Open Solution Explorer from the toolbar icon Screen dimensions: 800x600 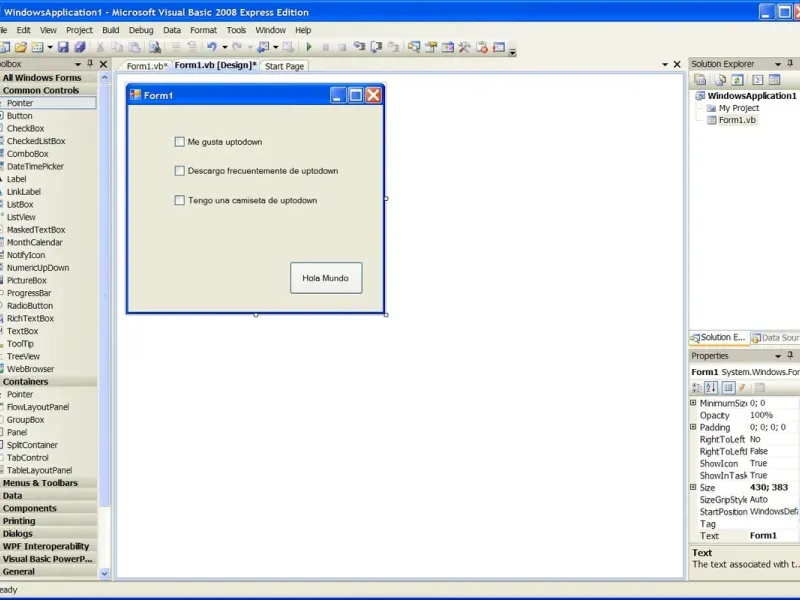click(x=414, y=47)
